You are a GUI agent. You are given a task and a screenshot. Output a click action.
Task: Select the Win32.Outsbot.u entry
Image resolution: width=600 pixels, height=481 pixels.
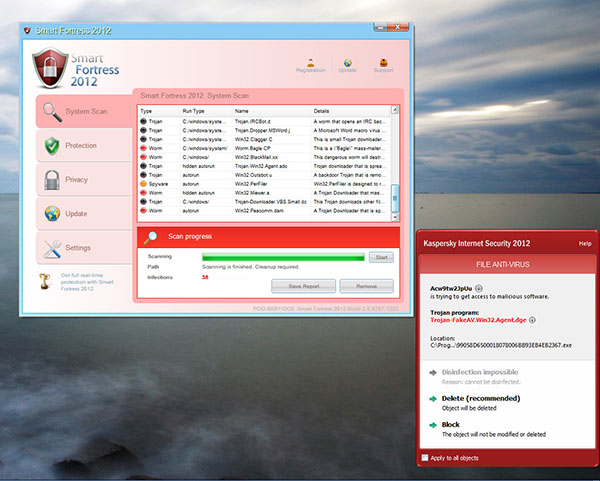(264, 175)
